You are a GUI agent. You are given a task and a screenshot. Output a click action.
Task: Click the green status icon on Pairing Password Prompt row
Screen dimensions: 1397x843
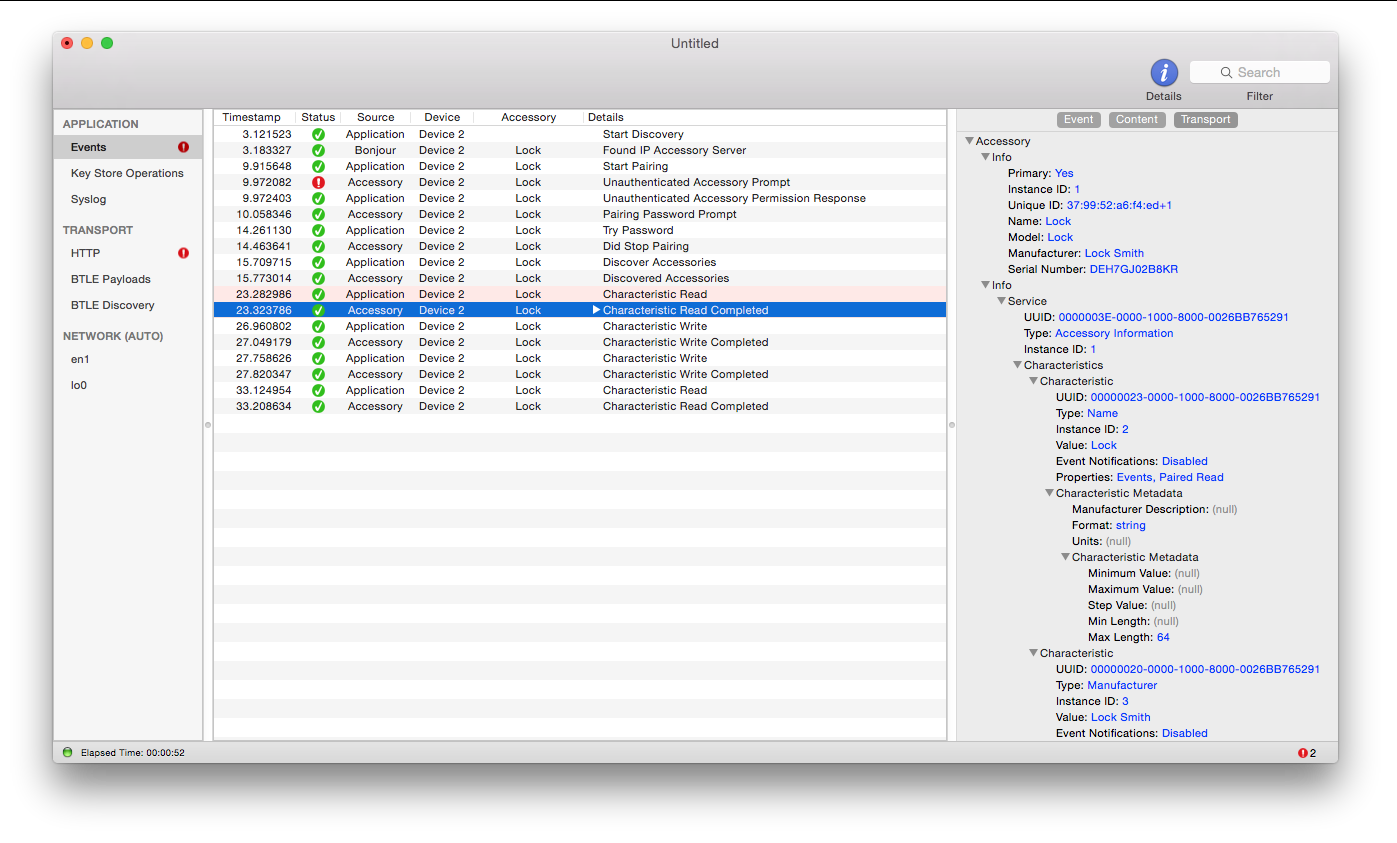click(x=318, y=214)
